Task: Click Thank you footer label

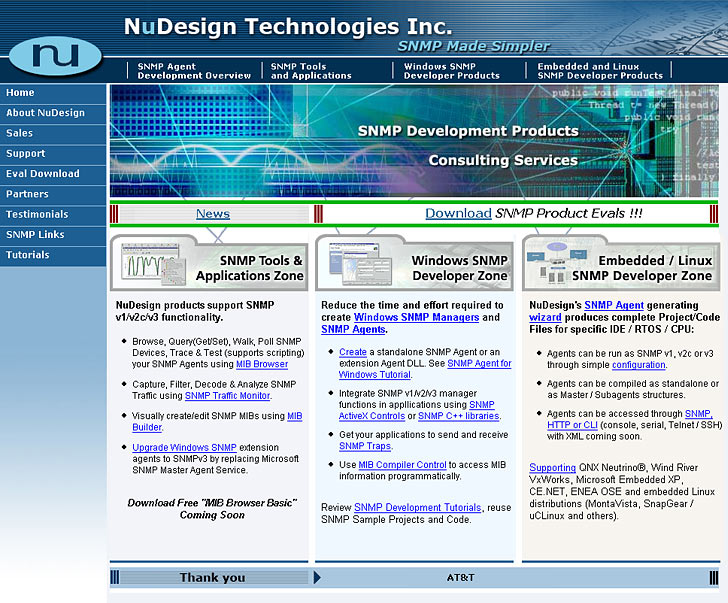Action: (213, 578)
